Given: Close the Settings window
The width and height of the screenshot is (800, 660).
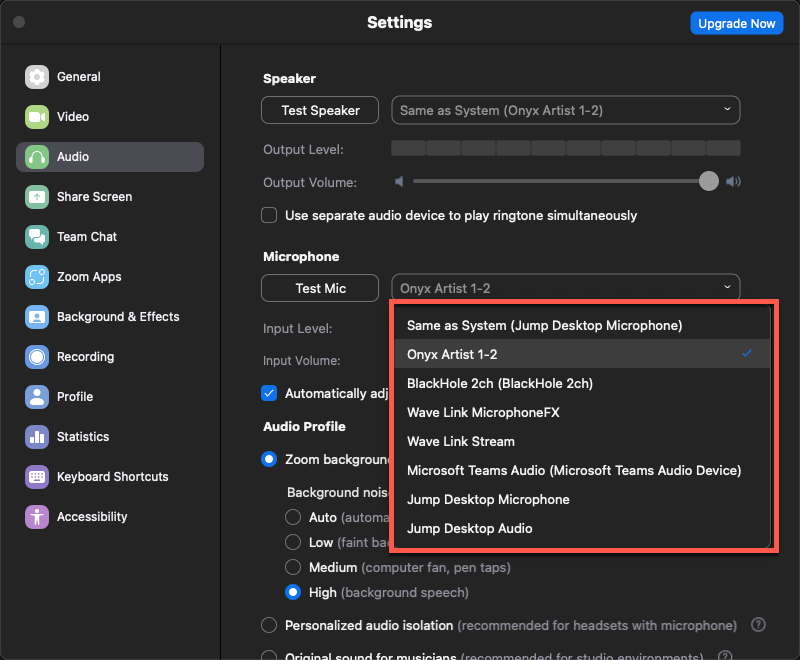Looking at the screenshot, I should coord(19,22).
